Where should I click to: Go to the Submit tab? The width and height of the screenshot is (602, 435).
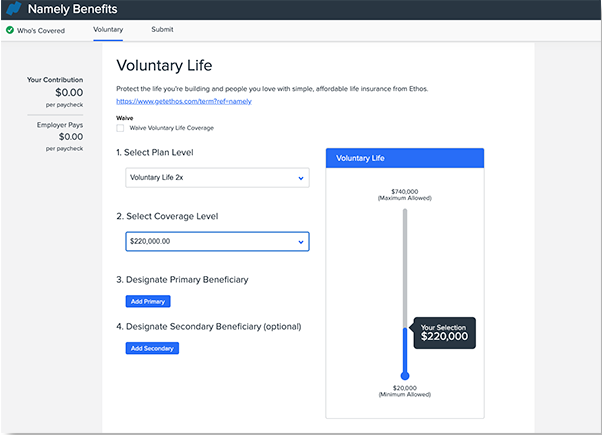click(162, 30)
